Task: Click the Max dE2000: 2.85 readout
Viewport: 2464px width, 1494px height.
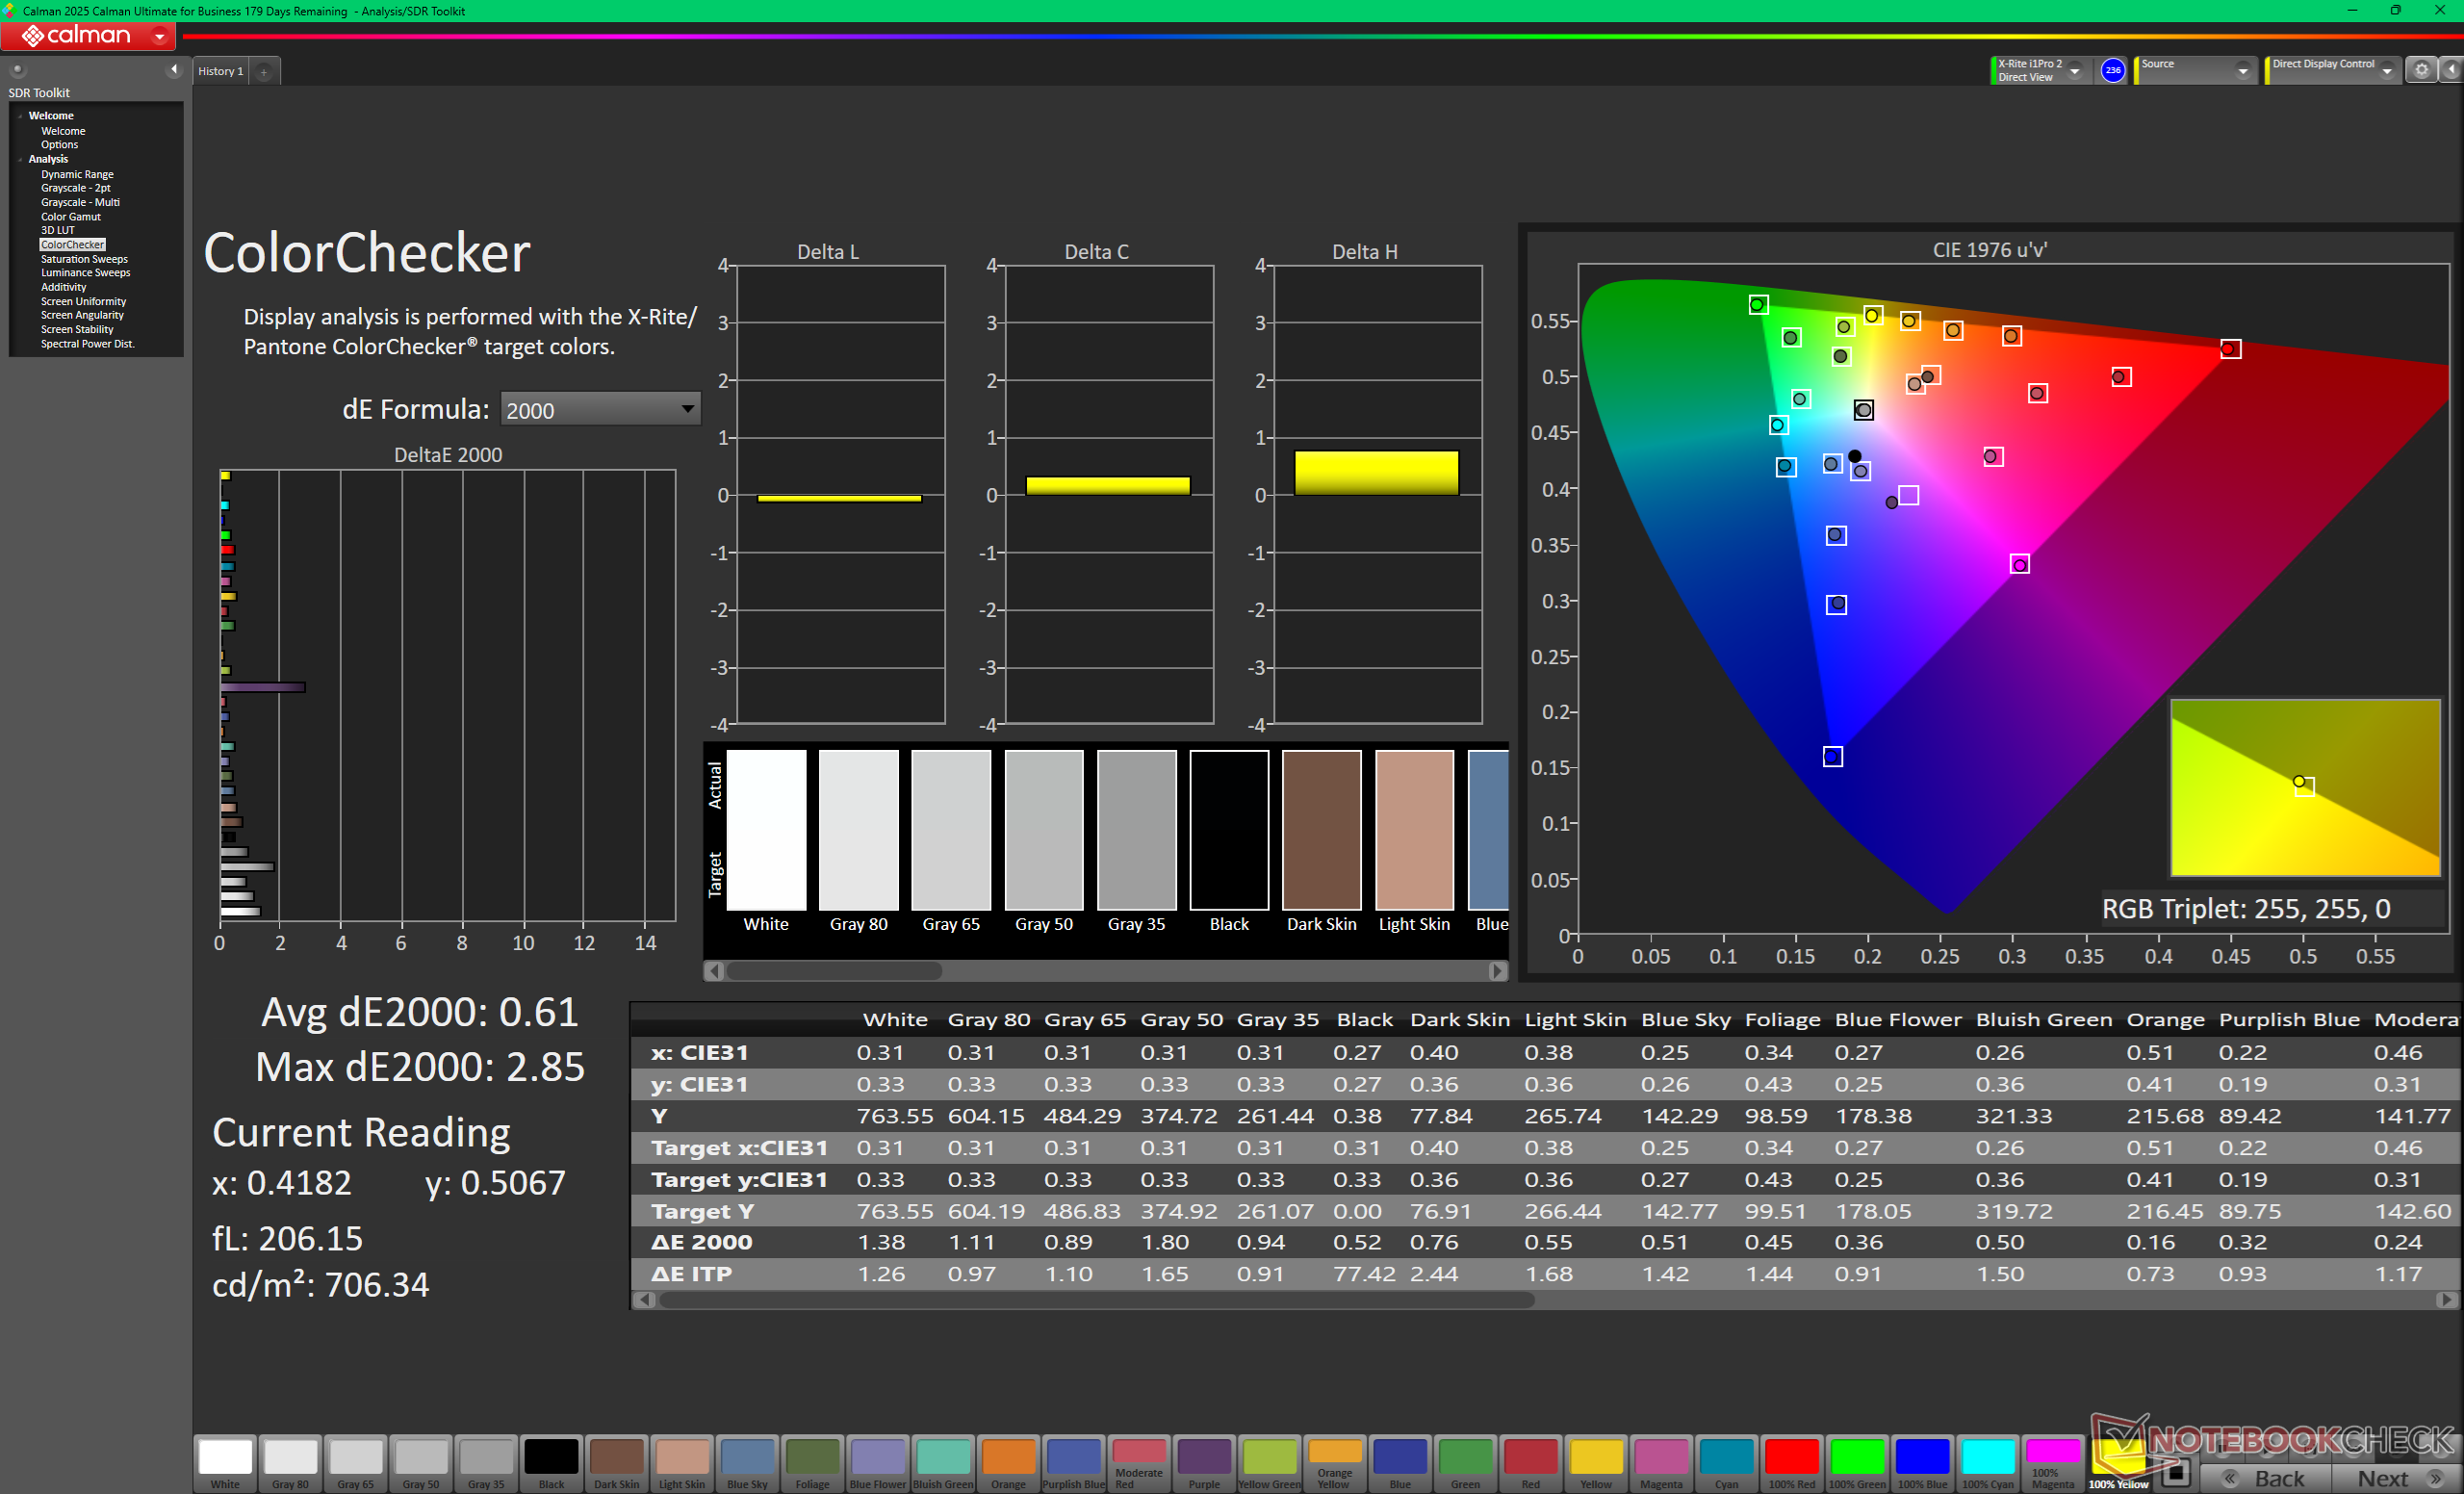Action: pyautogui.click(x=420, y=1067)
